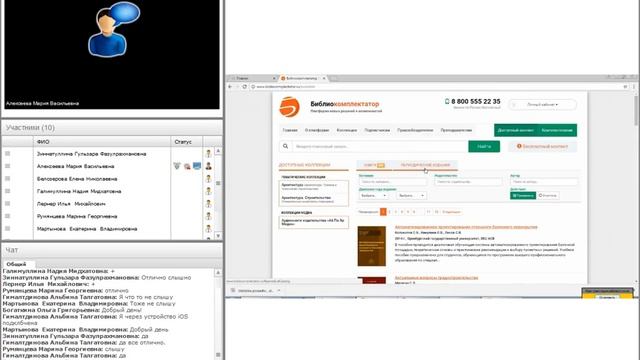Click participant icon beside Белозерова Елена Николаевна
Screen dimensions: 640x360
click(x=209, y=178)
